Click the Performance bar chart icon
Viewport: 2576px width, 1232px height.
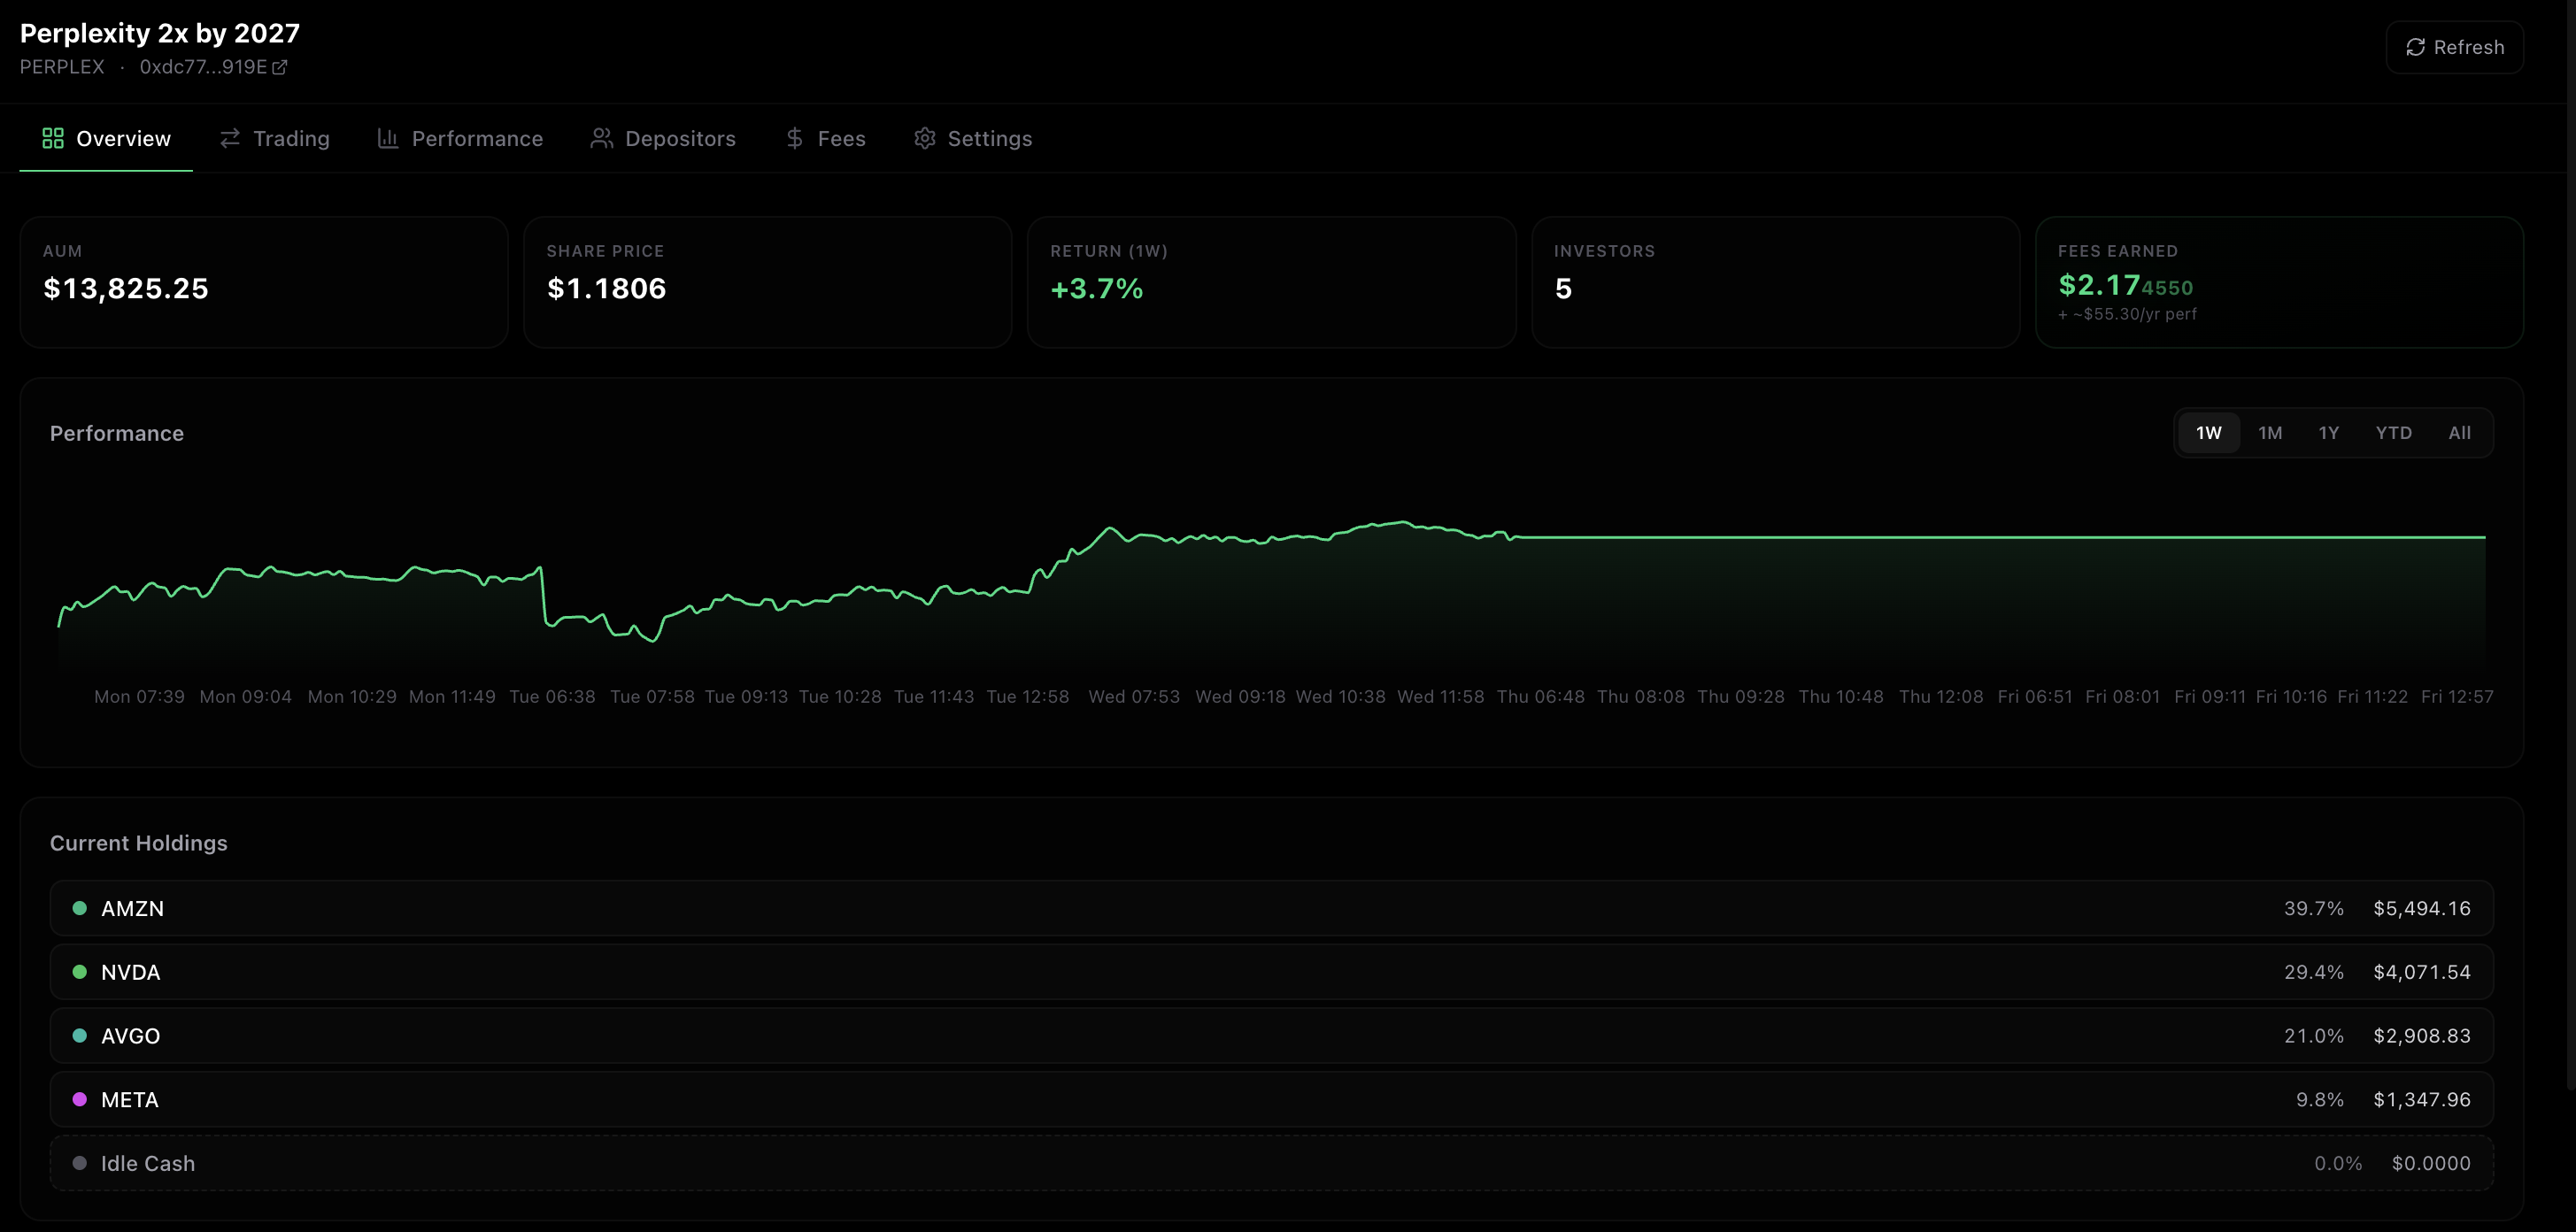[x=388, y=138]
